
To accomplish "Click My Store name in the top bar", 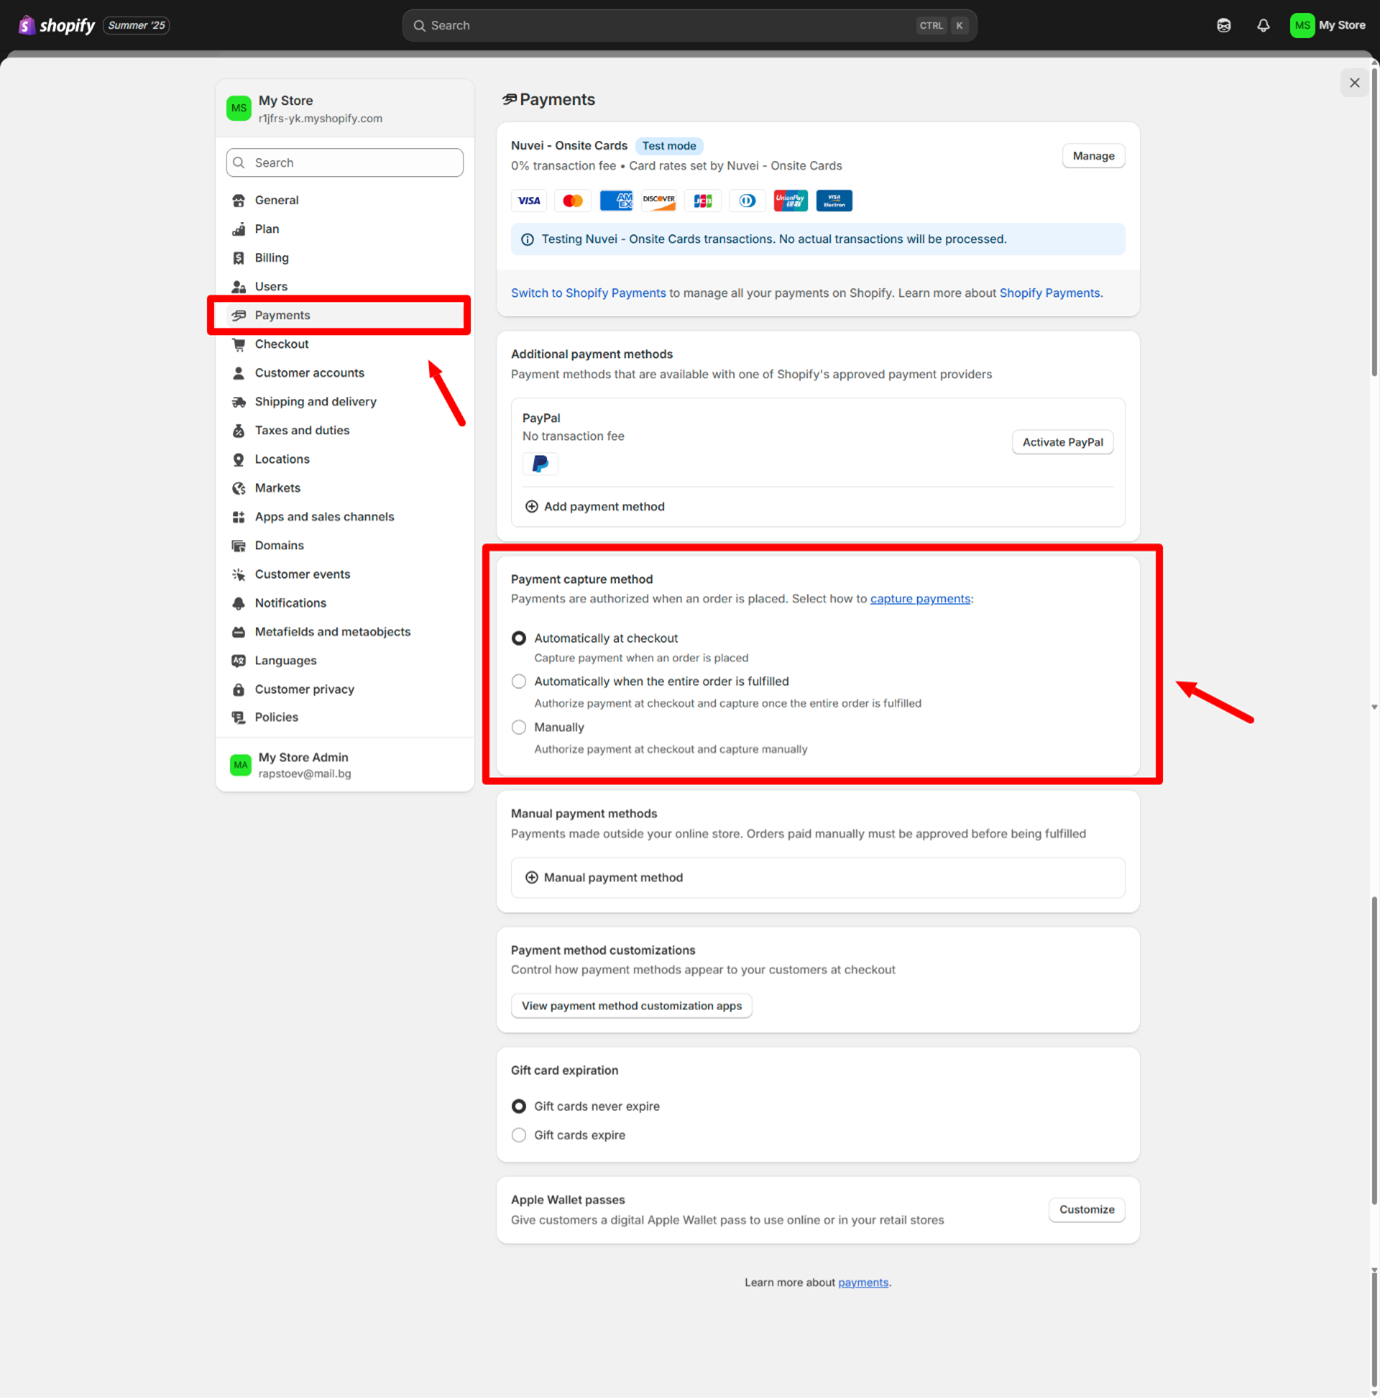I will coord(1342,26).
